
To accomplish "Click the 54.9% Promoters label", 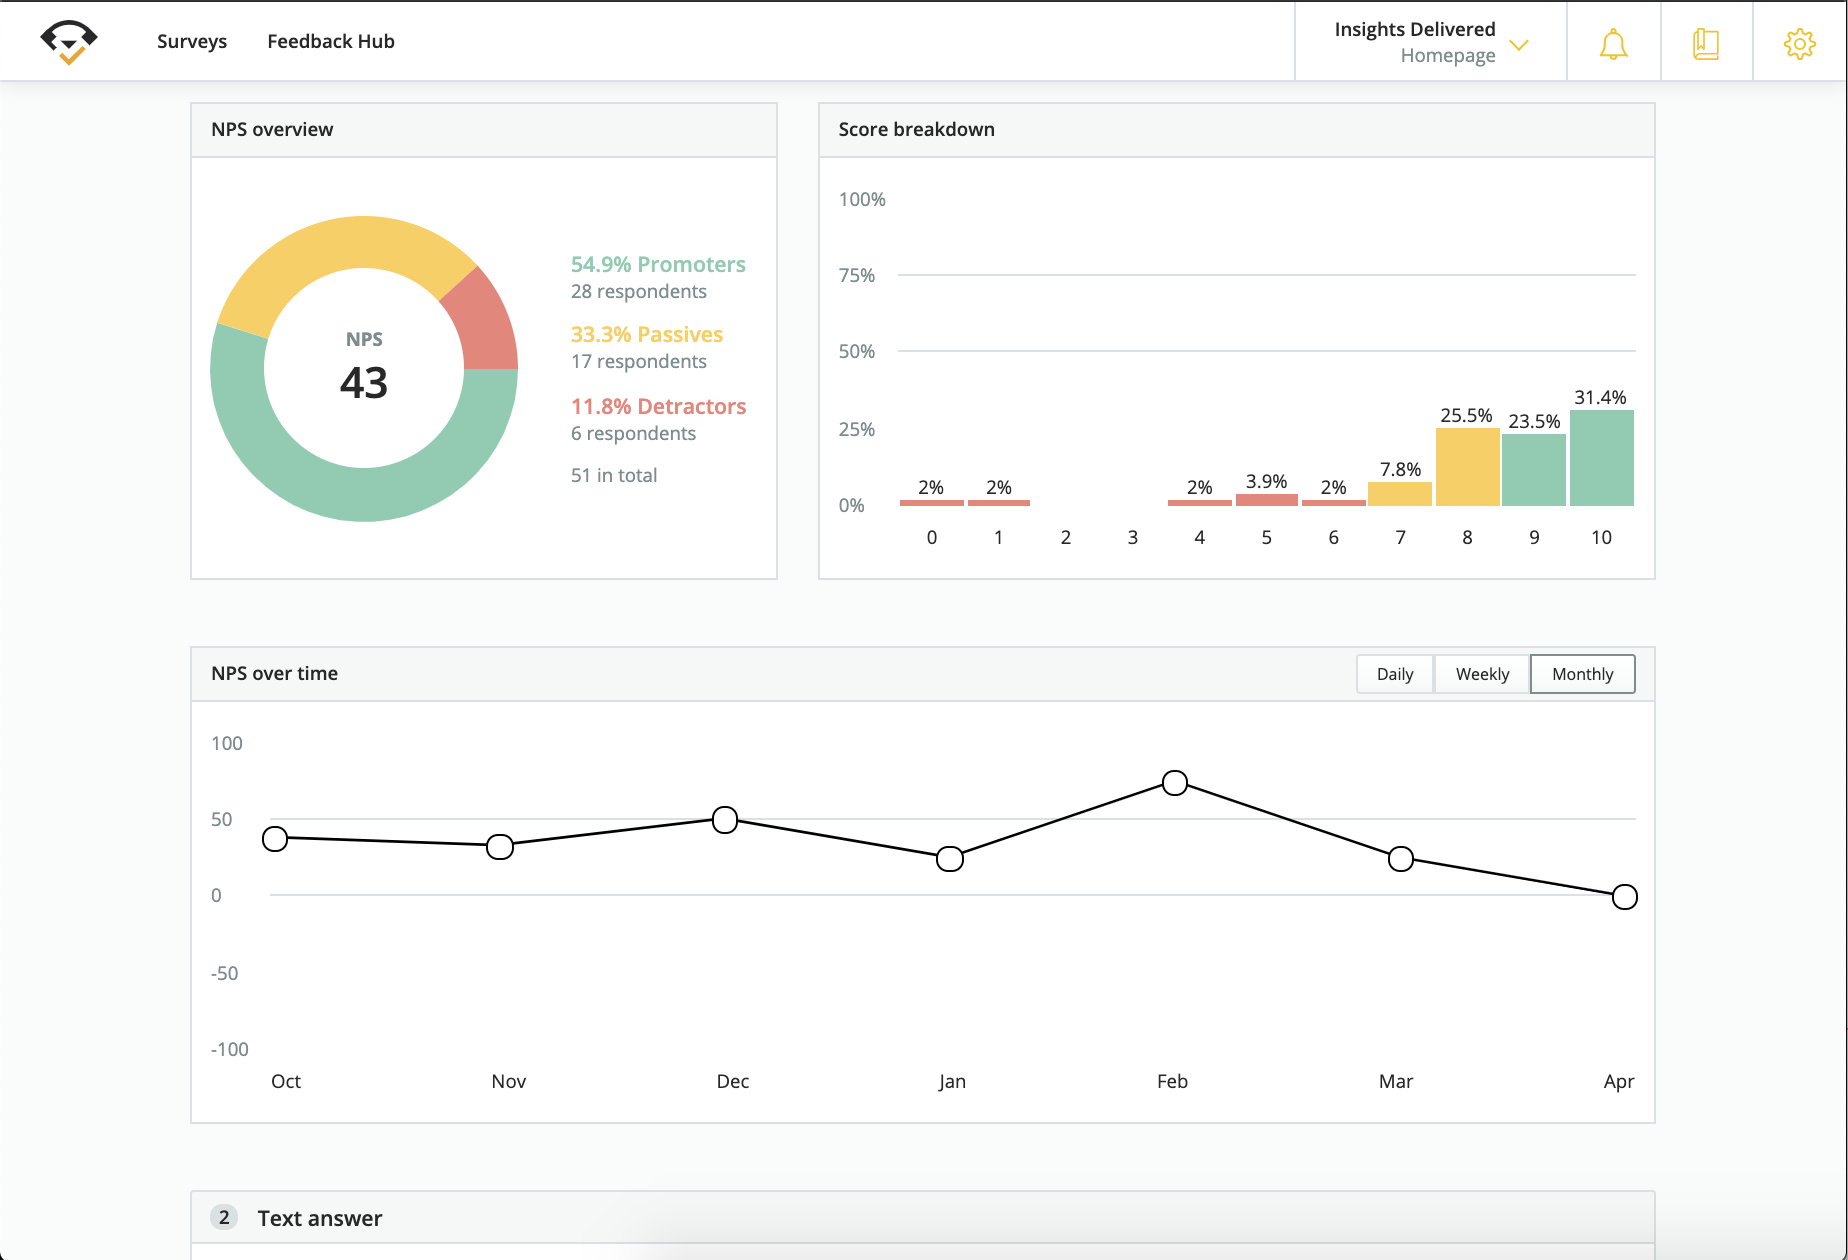I will point(657,264).
